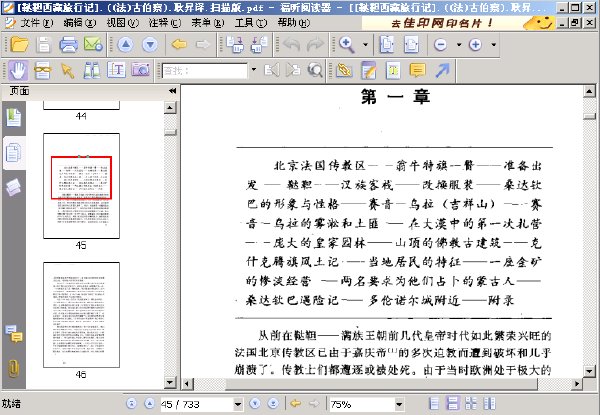Click the thumbnail panel scroll up arrow
This screenshot has width=600, height=415.
click(x=170, y=107)
